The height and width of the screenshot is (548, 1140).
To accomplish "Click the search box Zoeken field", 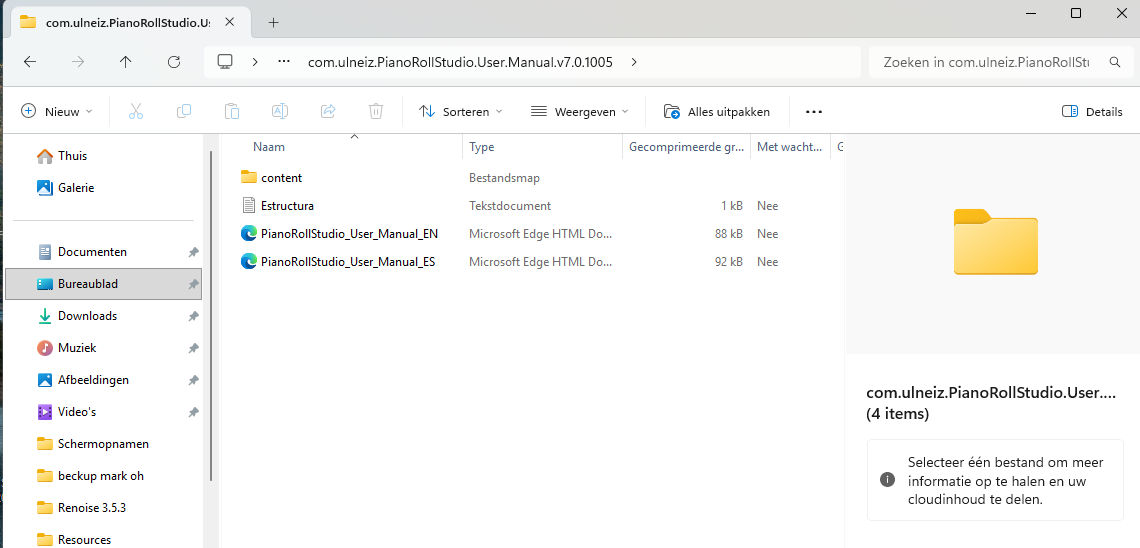I will point(990,62).
